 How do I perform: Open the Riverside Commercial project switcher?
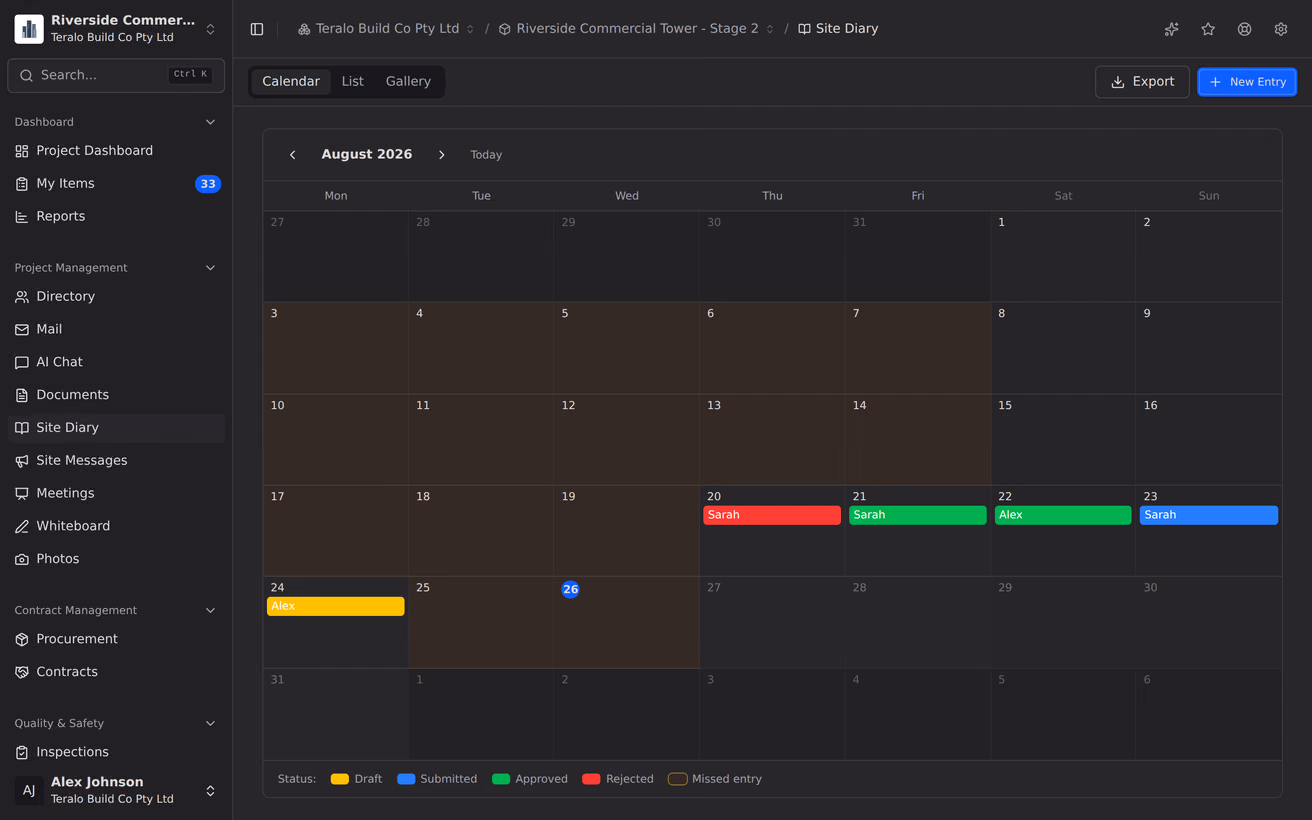[116, 29]
